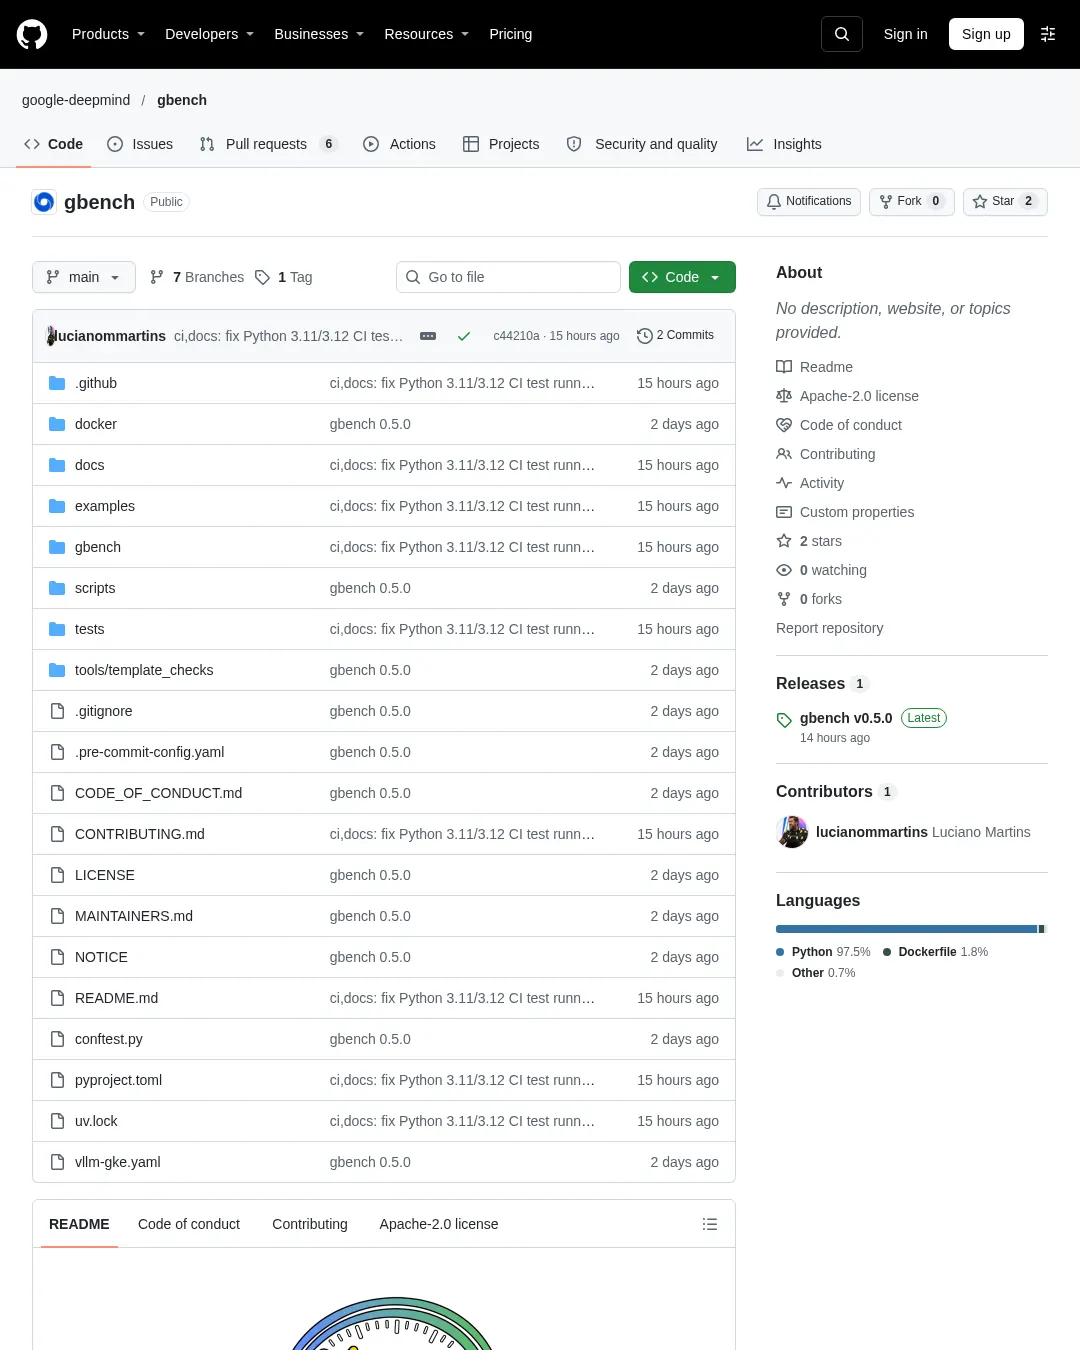Open the .pre-commit-config.yaml file
Image resolution: width=1080 pixels, height=1350 pixels.
tap(150, 752)
